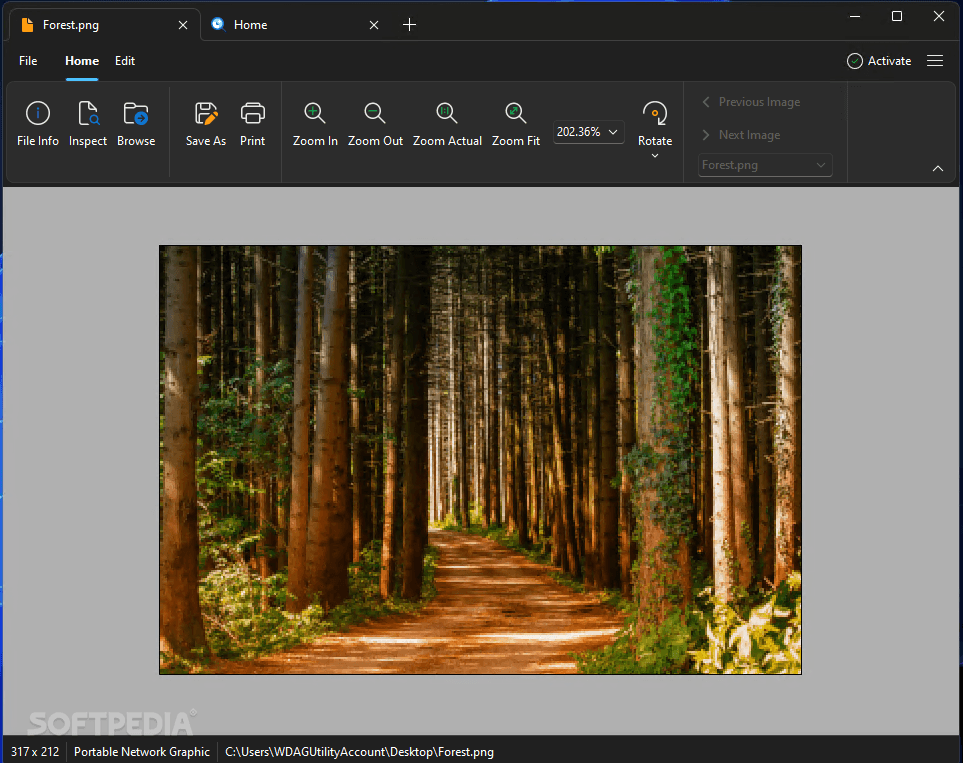Go to Previous Image
963x763 pixels.
coord(751,102)
